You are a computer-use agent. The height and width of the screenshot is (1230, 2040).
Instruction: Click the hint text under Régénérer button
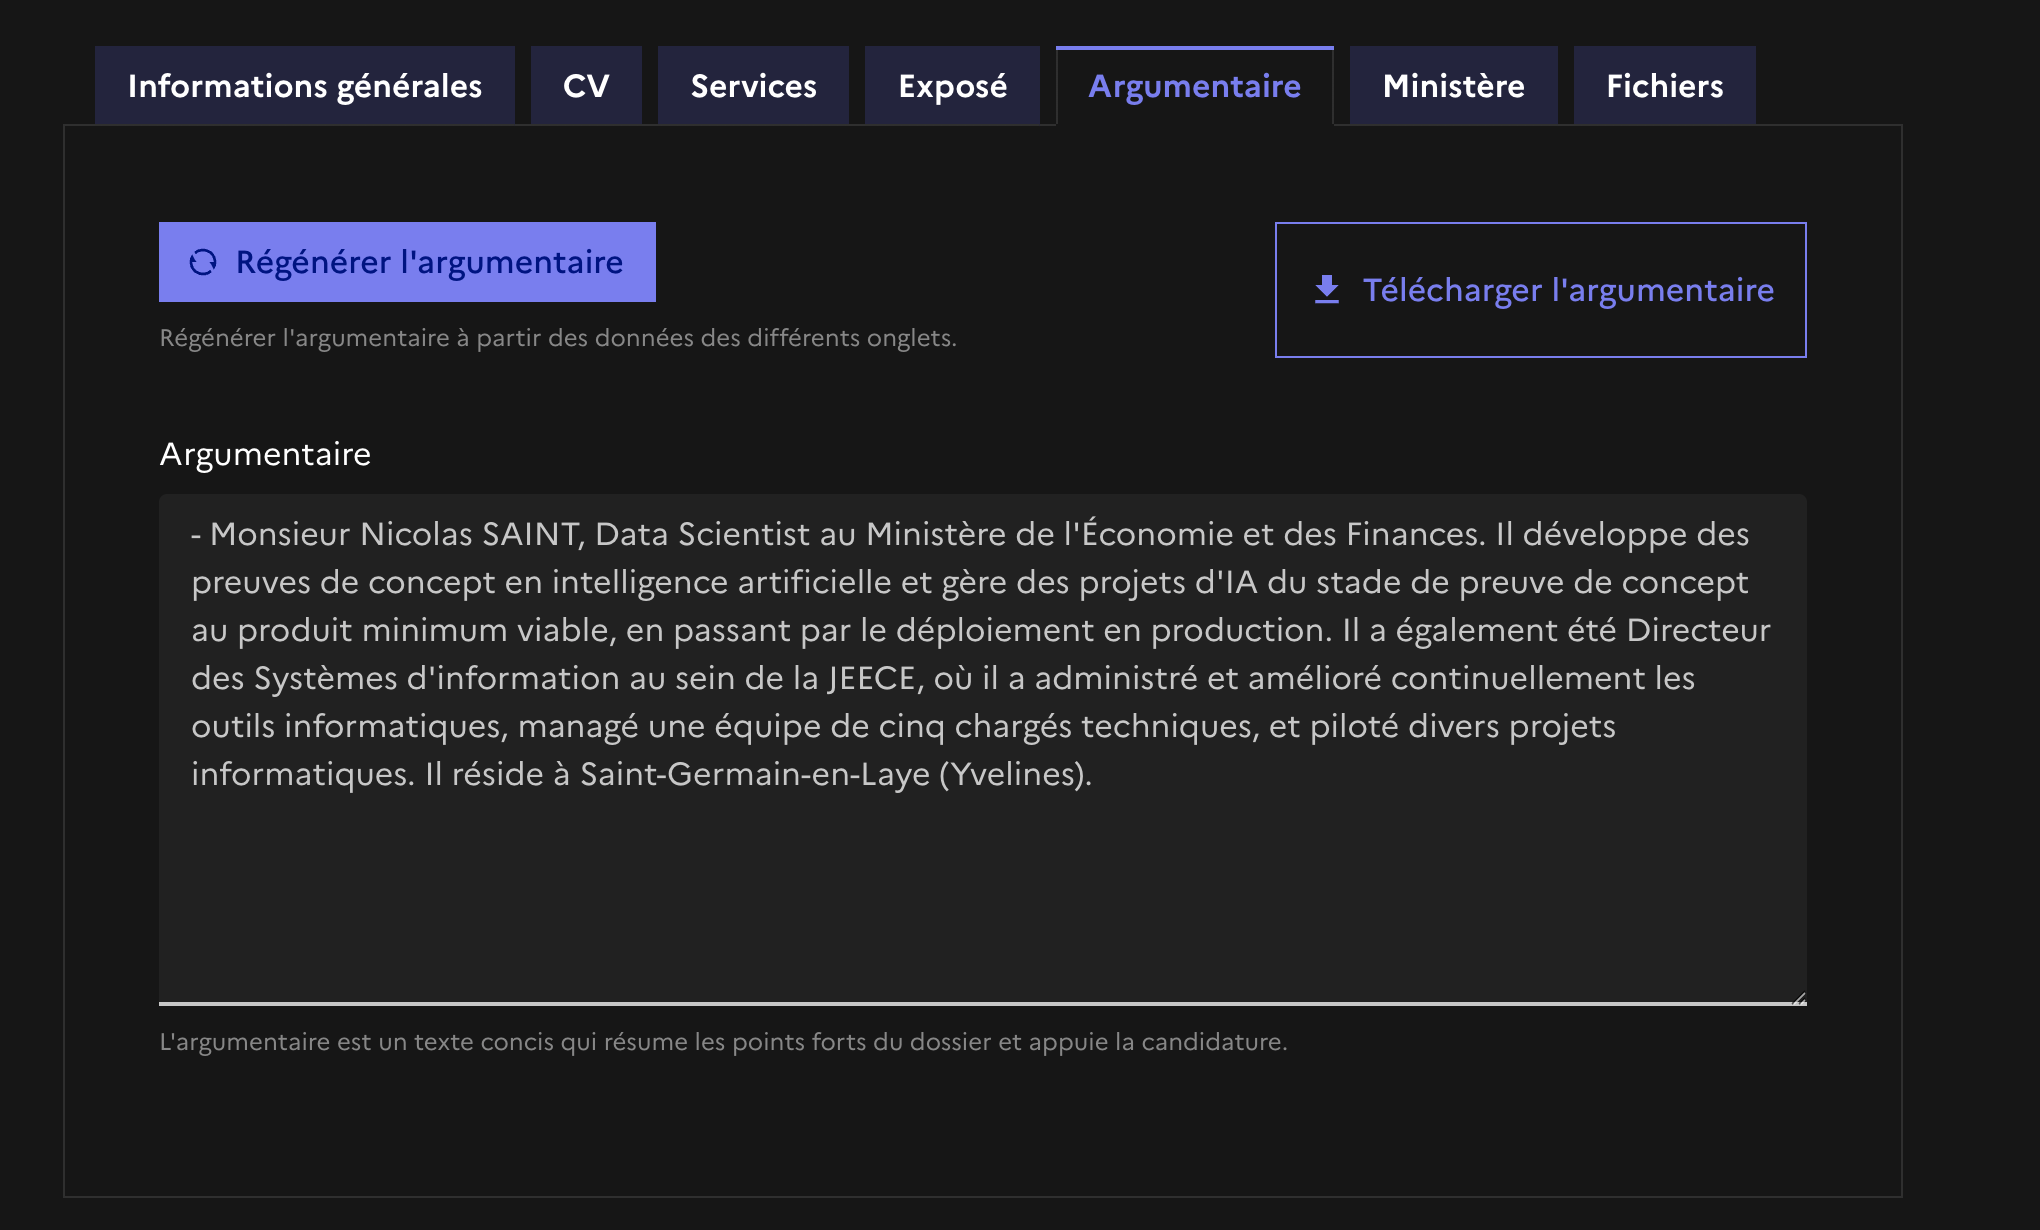pyautogui.click(x=558, y=338)
